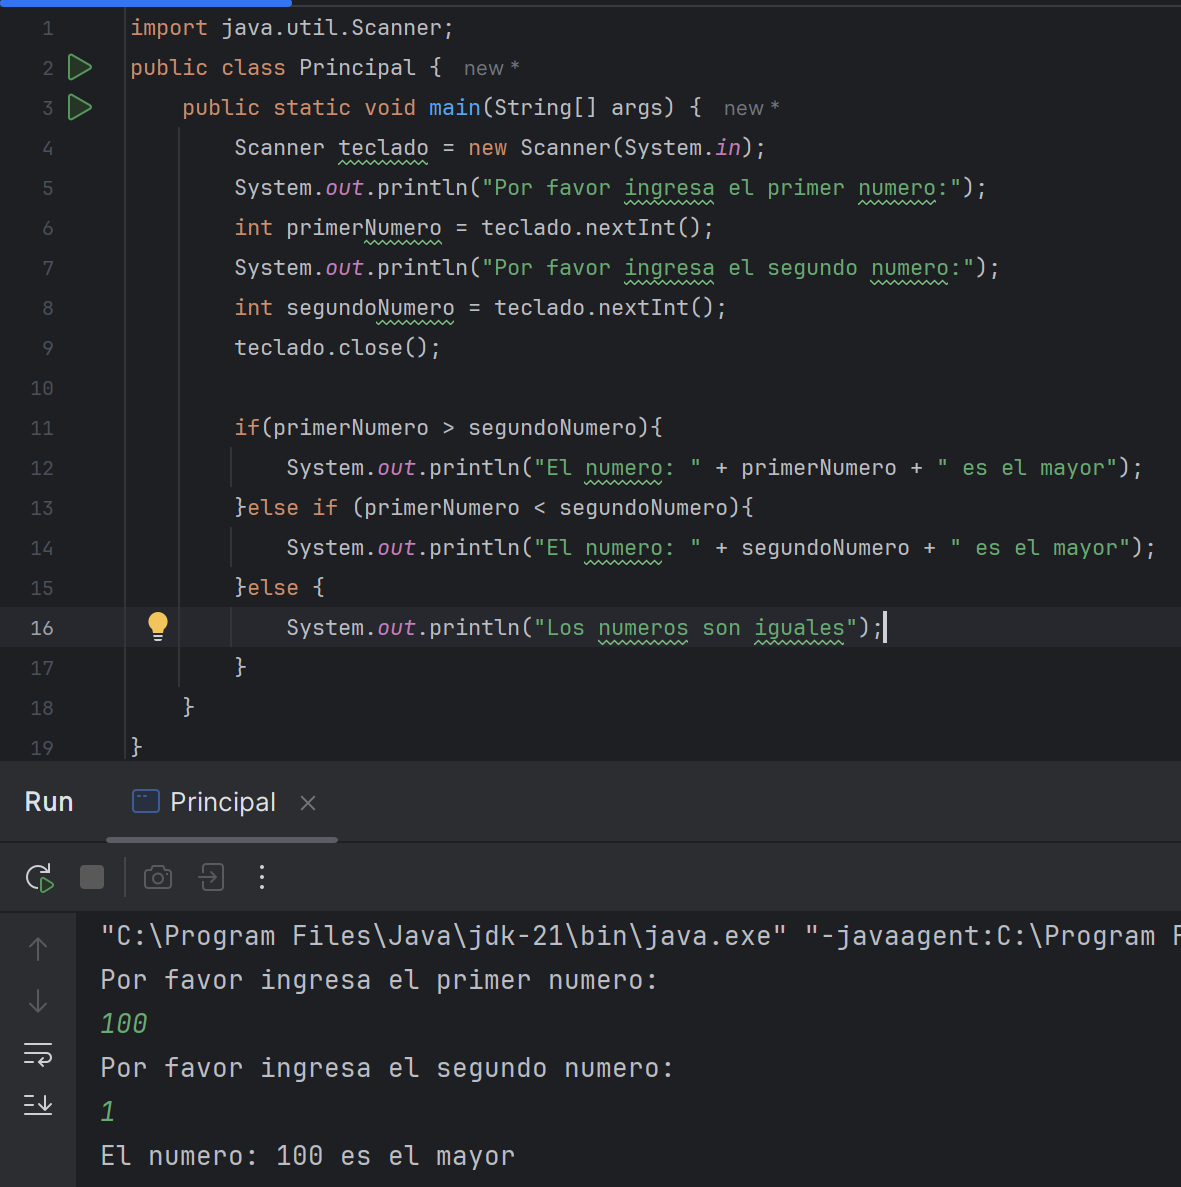The width and height of the screenshot is (1181, 1187).
Task: Jump up the stack trace arrow
Action: tap(38, 949)
